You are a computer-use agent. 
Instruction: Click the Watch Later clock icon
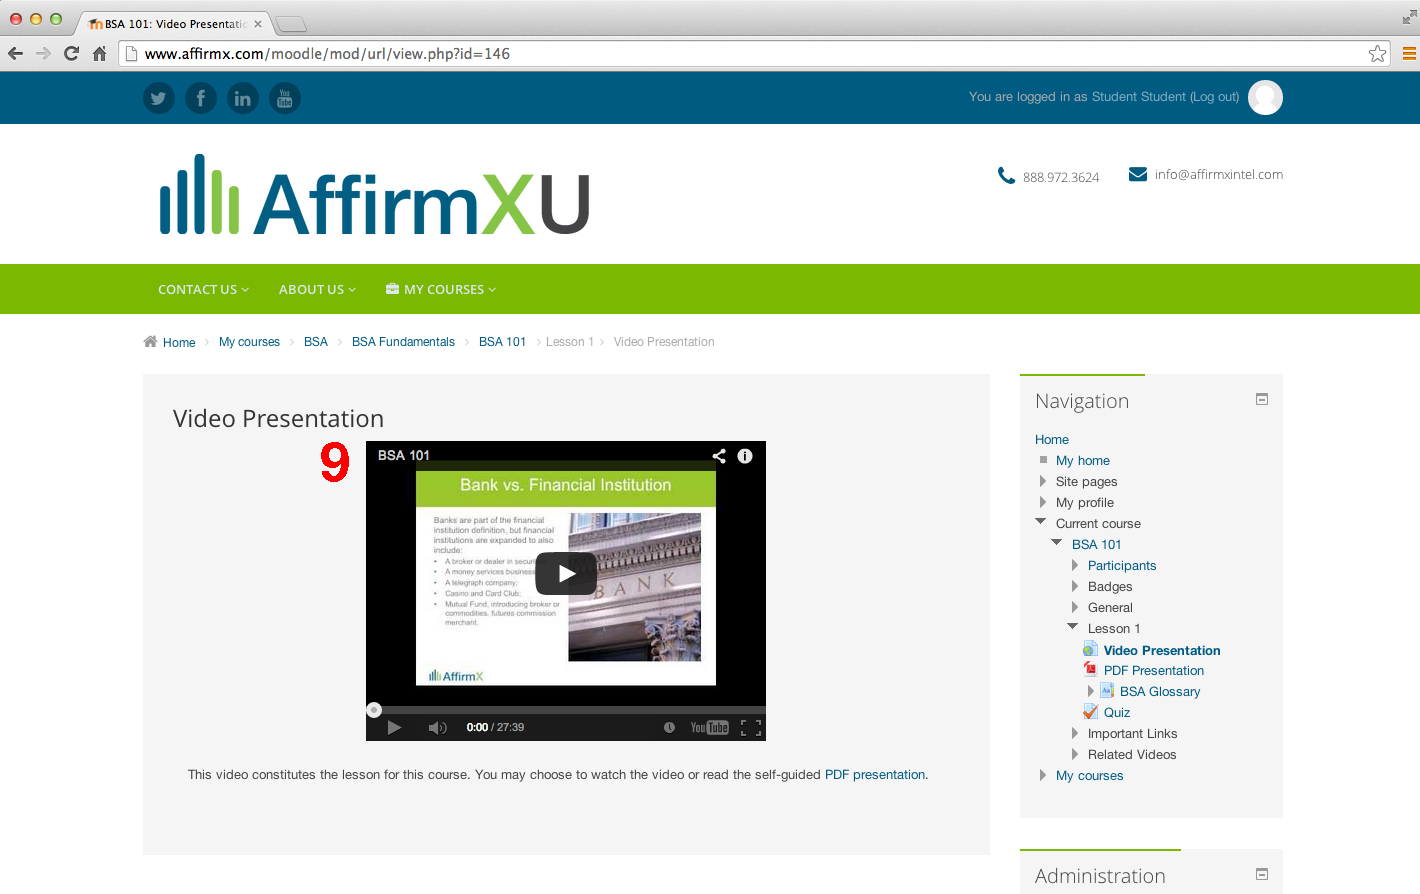(669, 727)
